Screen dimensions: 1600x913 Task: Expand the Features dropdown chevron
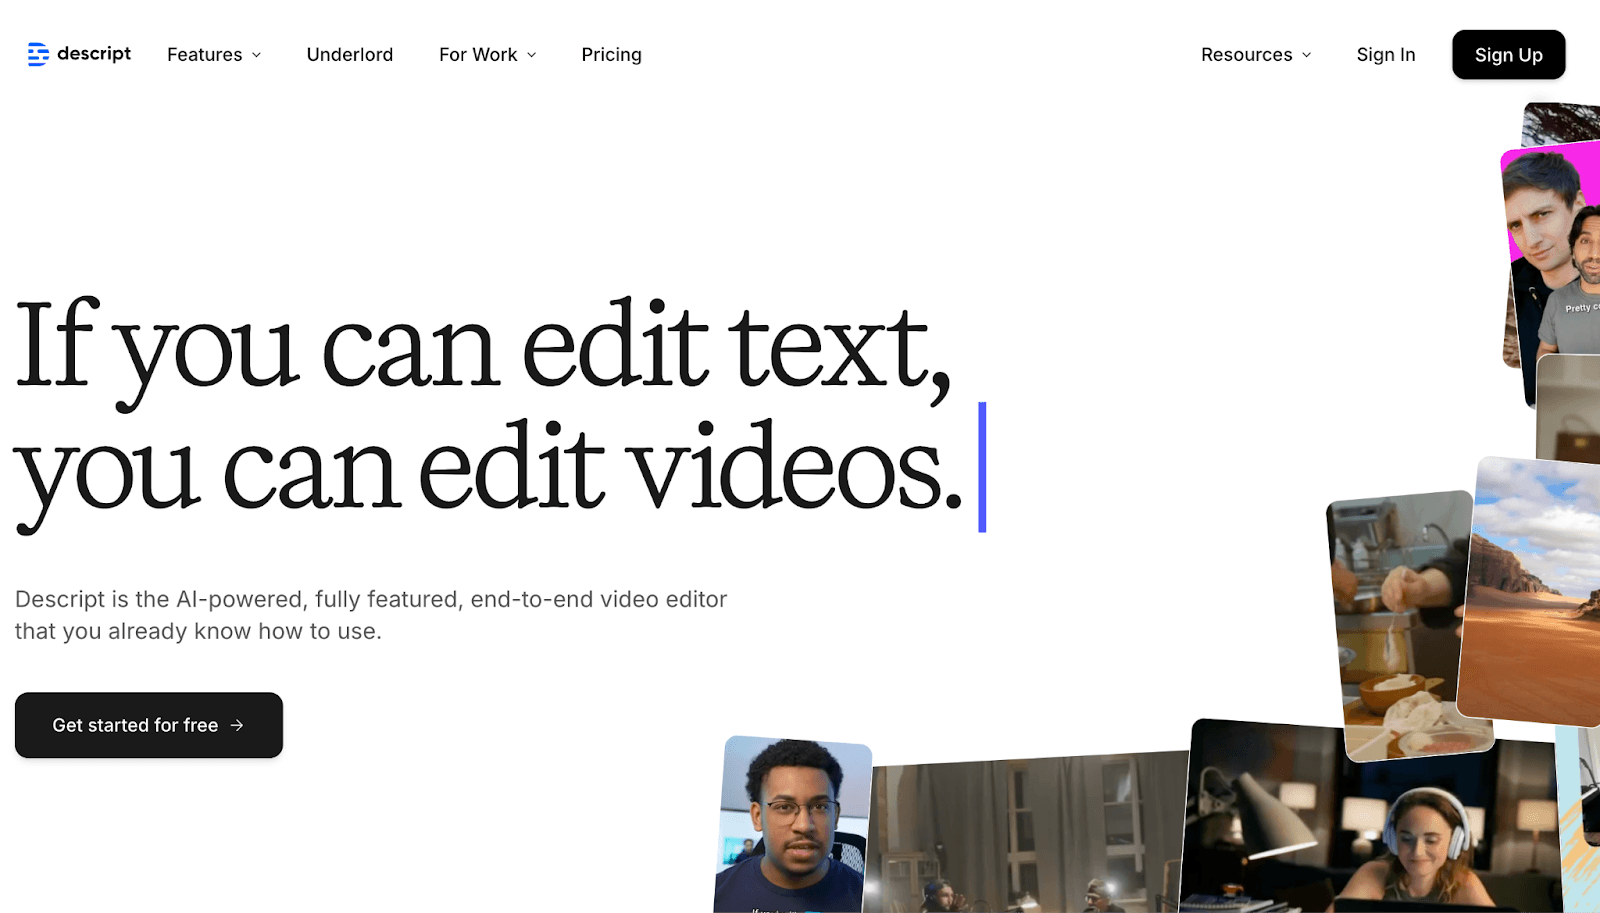257,55
